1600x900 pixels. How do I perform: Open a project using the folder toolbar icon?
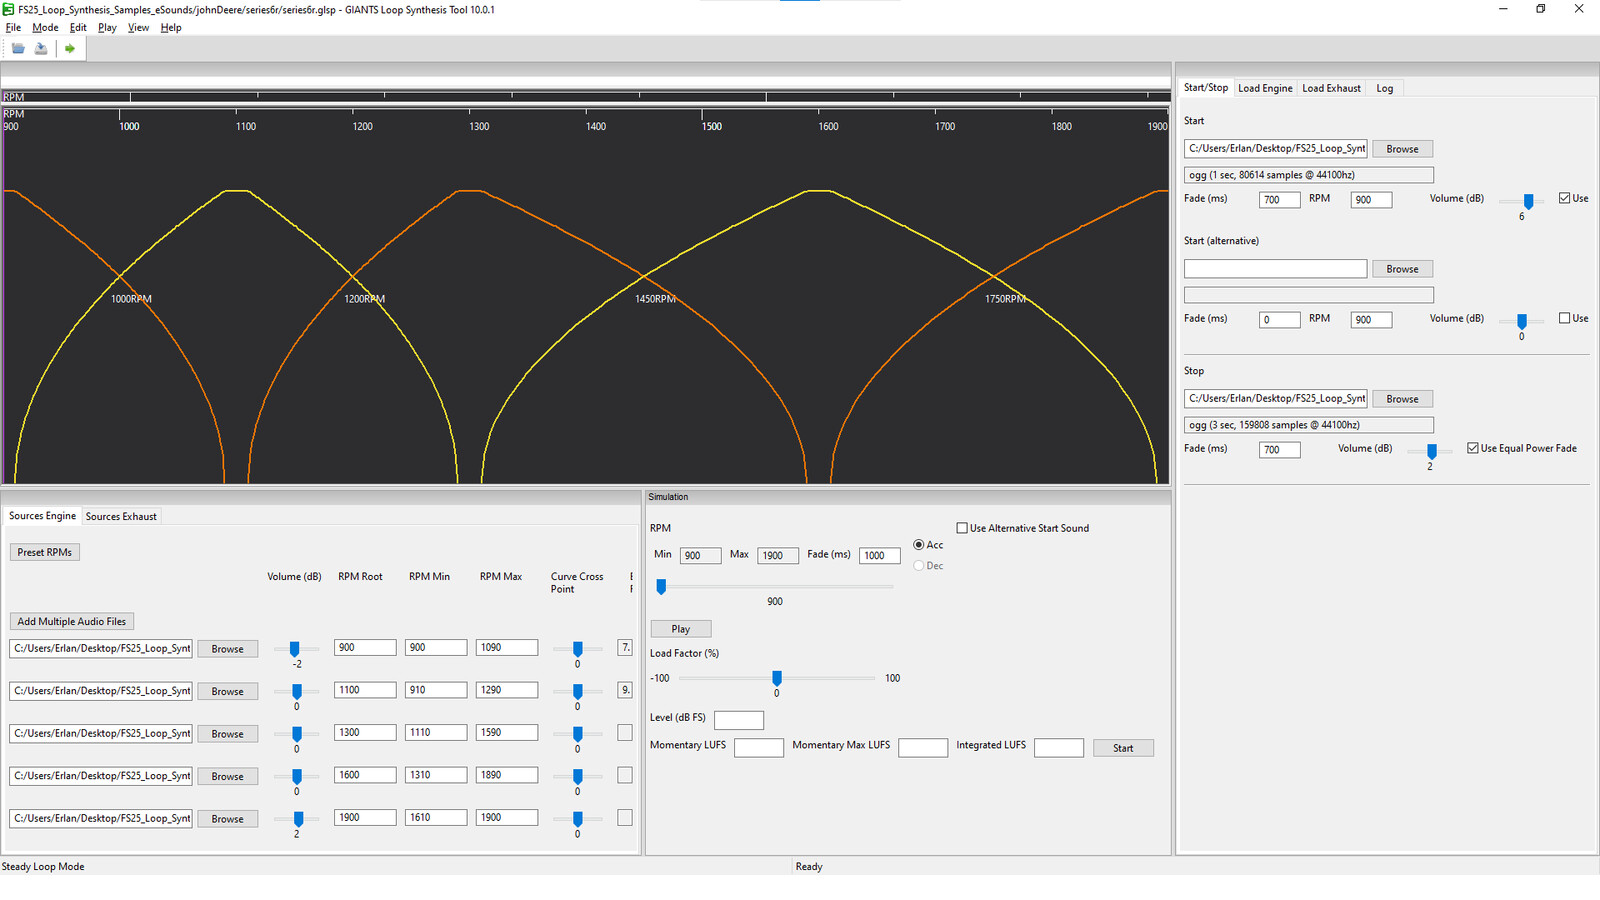[x=17, y=48]
